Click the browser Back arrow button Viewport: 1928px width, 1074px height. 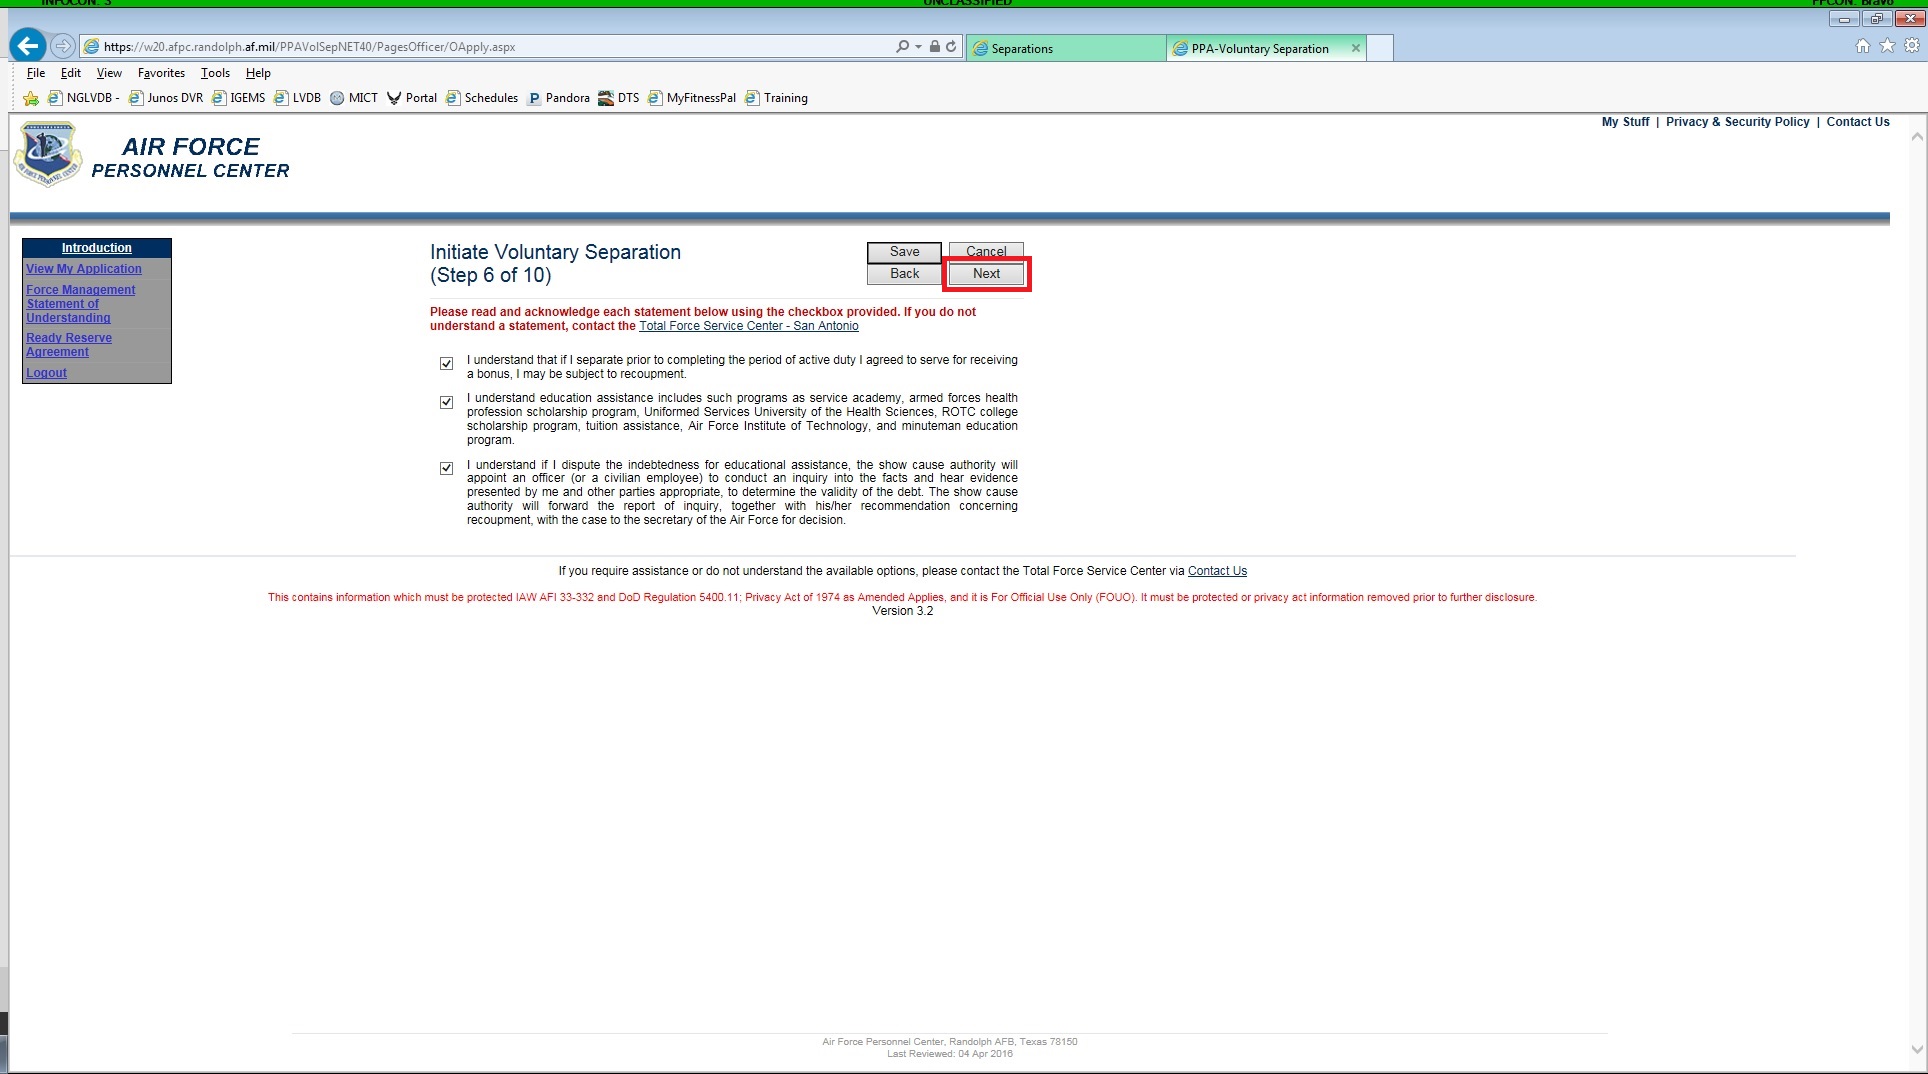tap(28, 45)
